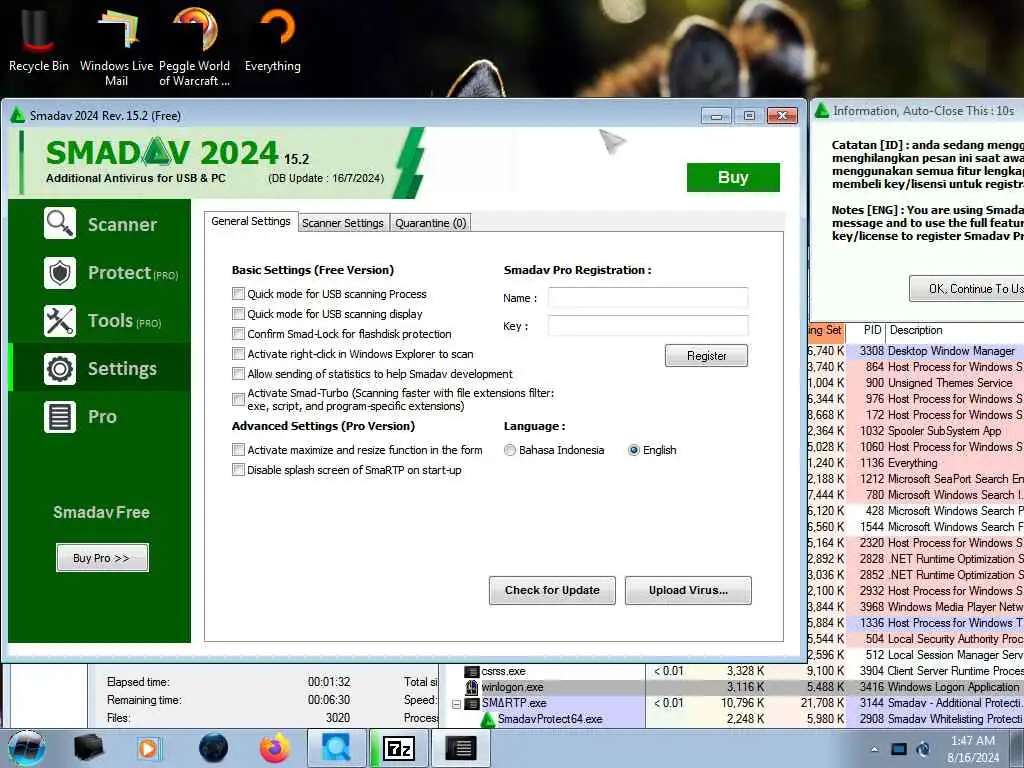Toggle Allow sending of statistics checkbox
This screenshot has width=1024, height=768.
(238, 374)
